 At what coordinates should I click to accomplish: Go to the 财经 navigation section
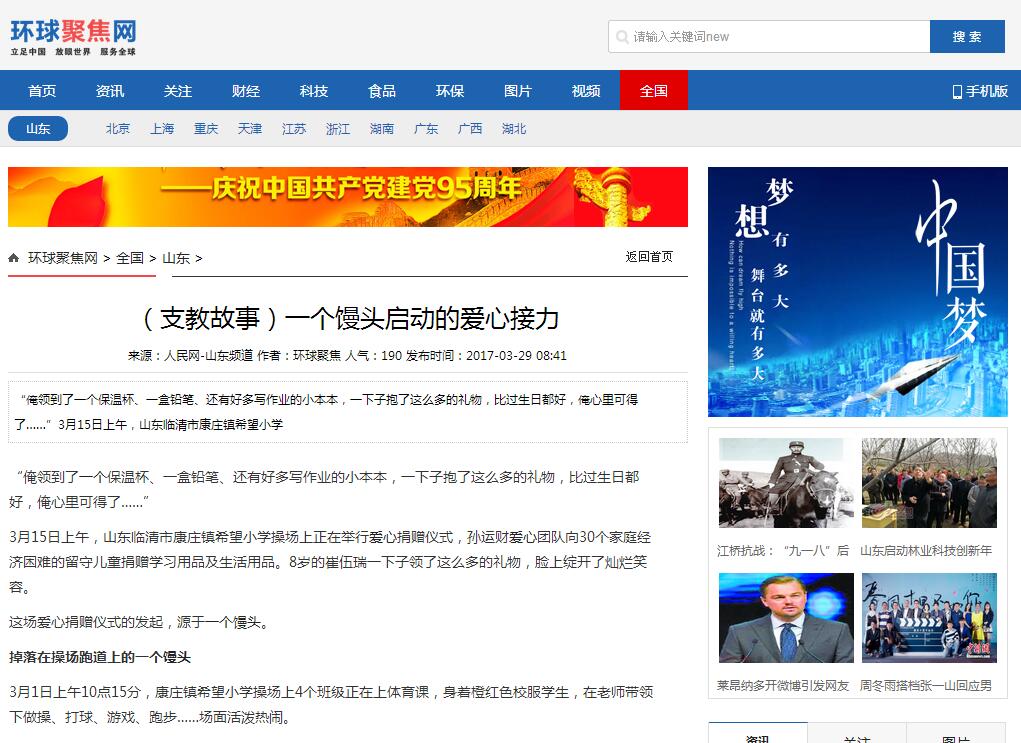pyautogui.click(x=246, y=91)
